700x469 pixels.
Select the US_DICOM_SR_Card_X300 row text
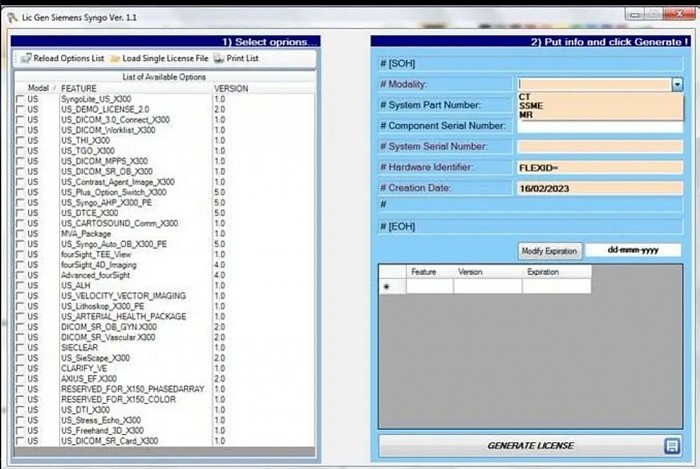click(x=109, y=441)
